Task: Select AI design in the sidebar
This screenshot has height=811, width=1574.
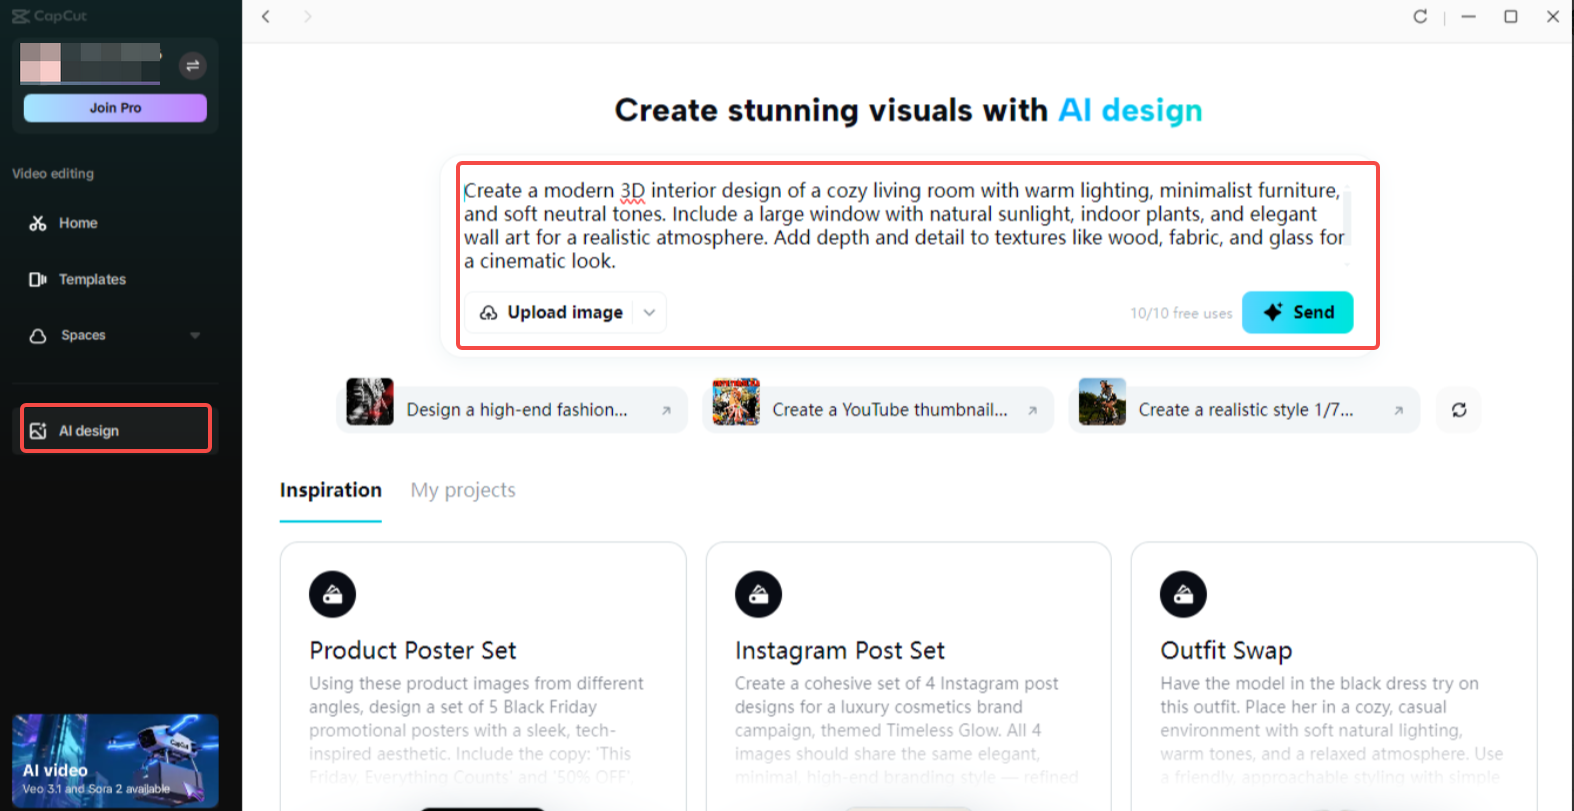Action: (115, 430)
